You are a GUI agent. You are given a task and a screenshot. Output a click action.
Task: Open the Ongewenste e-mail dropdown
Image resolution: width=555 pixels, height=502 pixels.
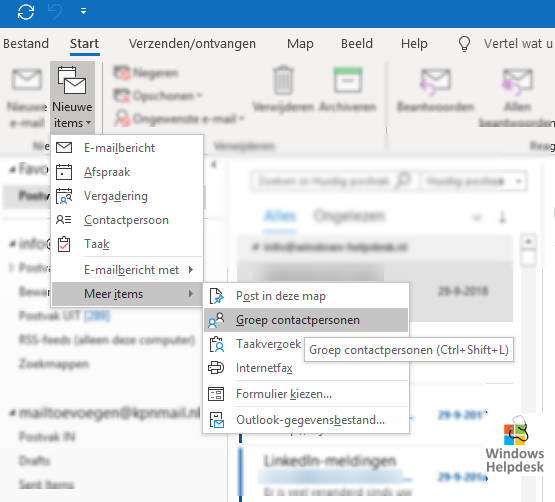tap(179, 119)
